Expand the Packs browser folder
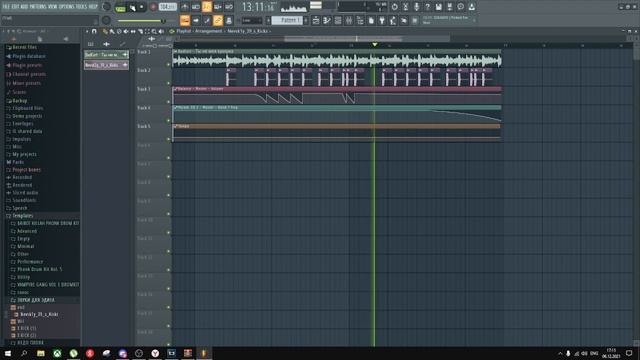 (18, 162)
